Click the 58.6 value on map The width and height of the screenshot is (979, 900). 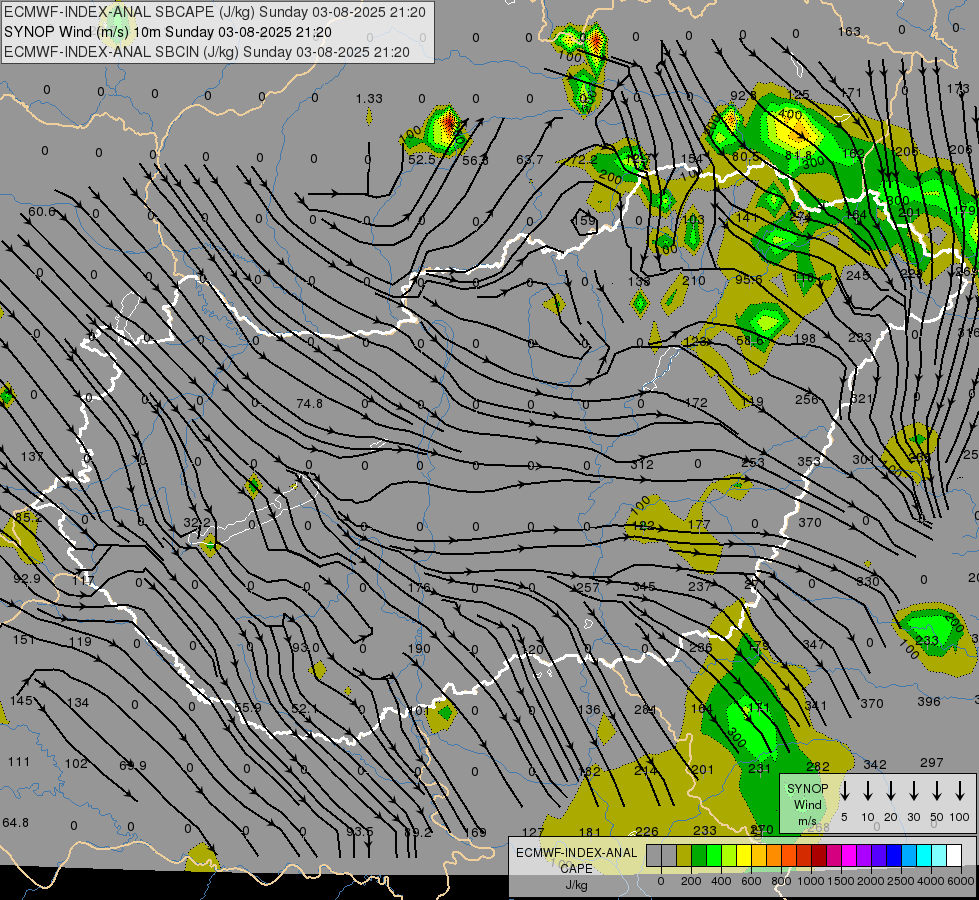click(750, 340)
